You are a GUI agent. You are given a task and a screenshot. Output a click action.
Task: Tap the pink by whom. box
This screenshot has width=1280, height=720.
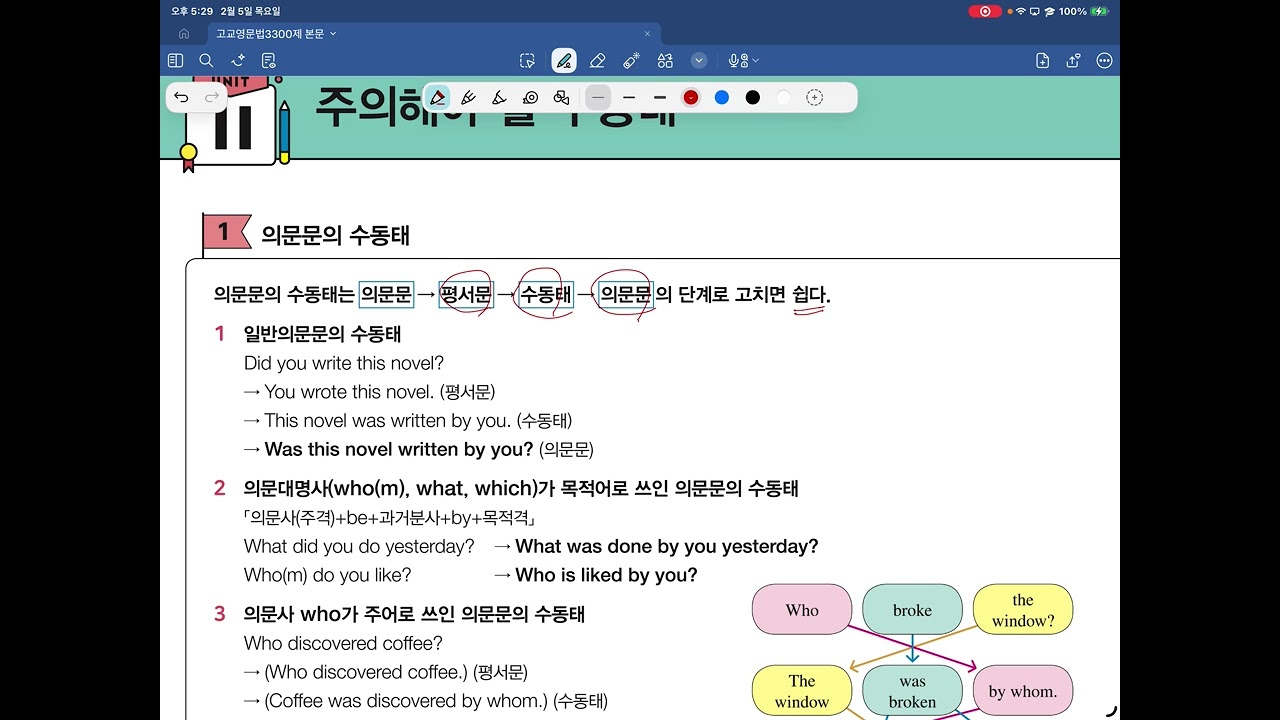click(x=1023, y=691)
